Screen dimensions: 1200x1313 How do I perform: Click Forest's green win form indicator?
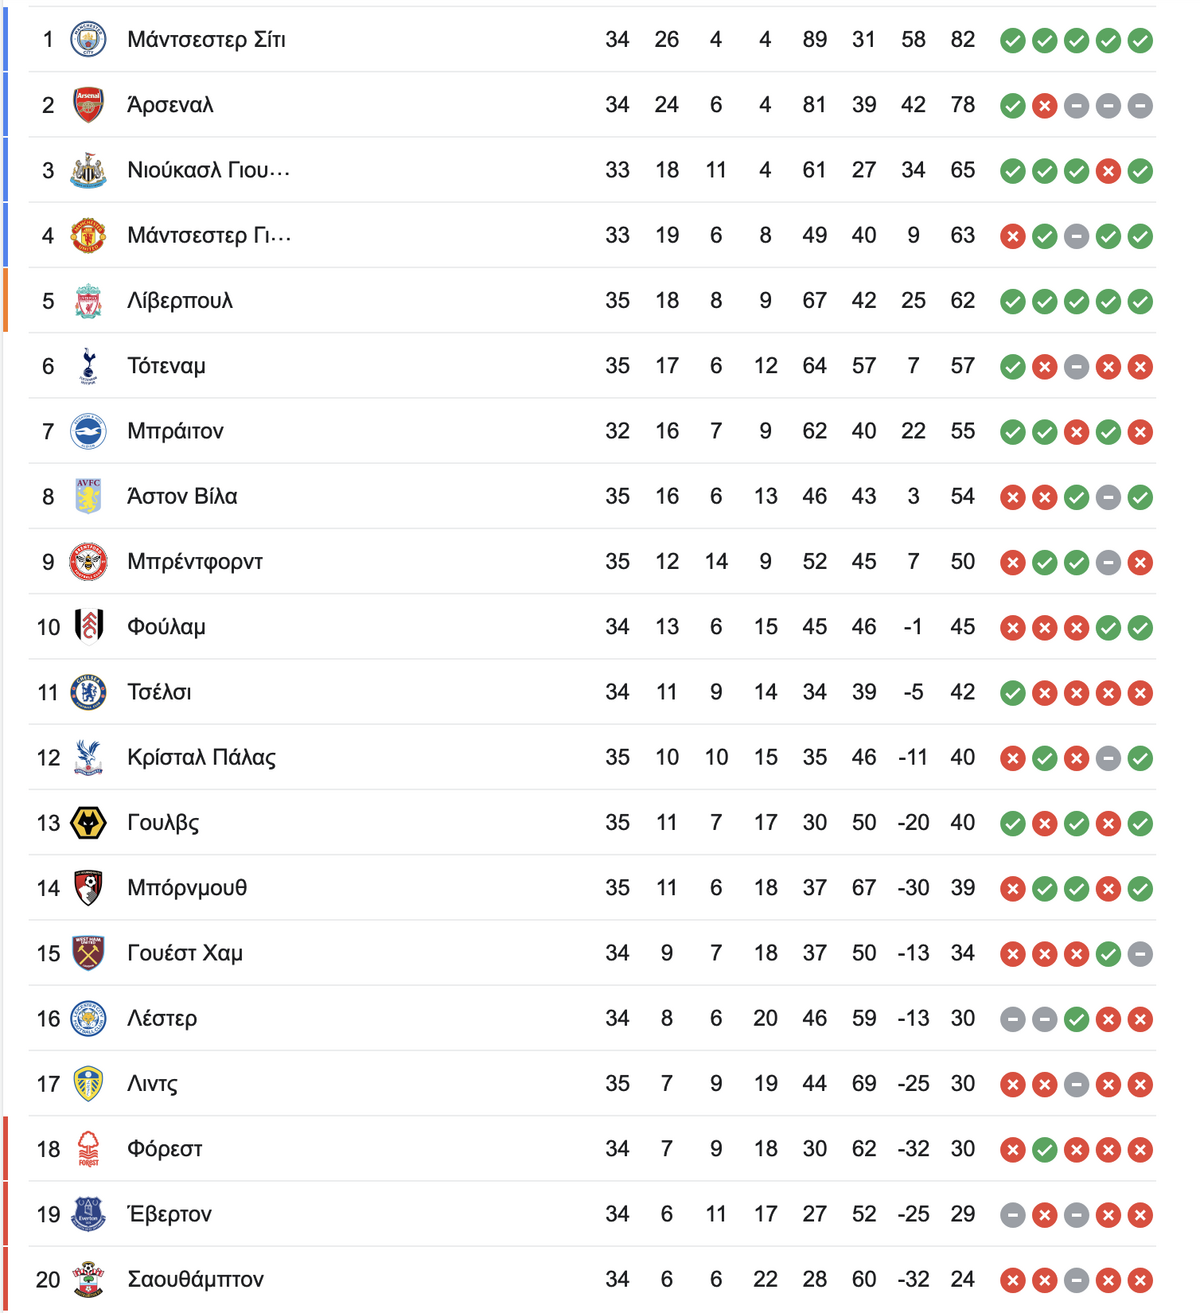(x=1044, y=1150)
